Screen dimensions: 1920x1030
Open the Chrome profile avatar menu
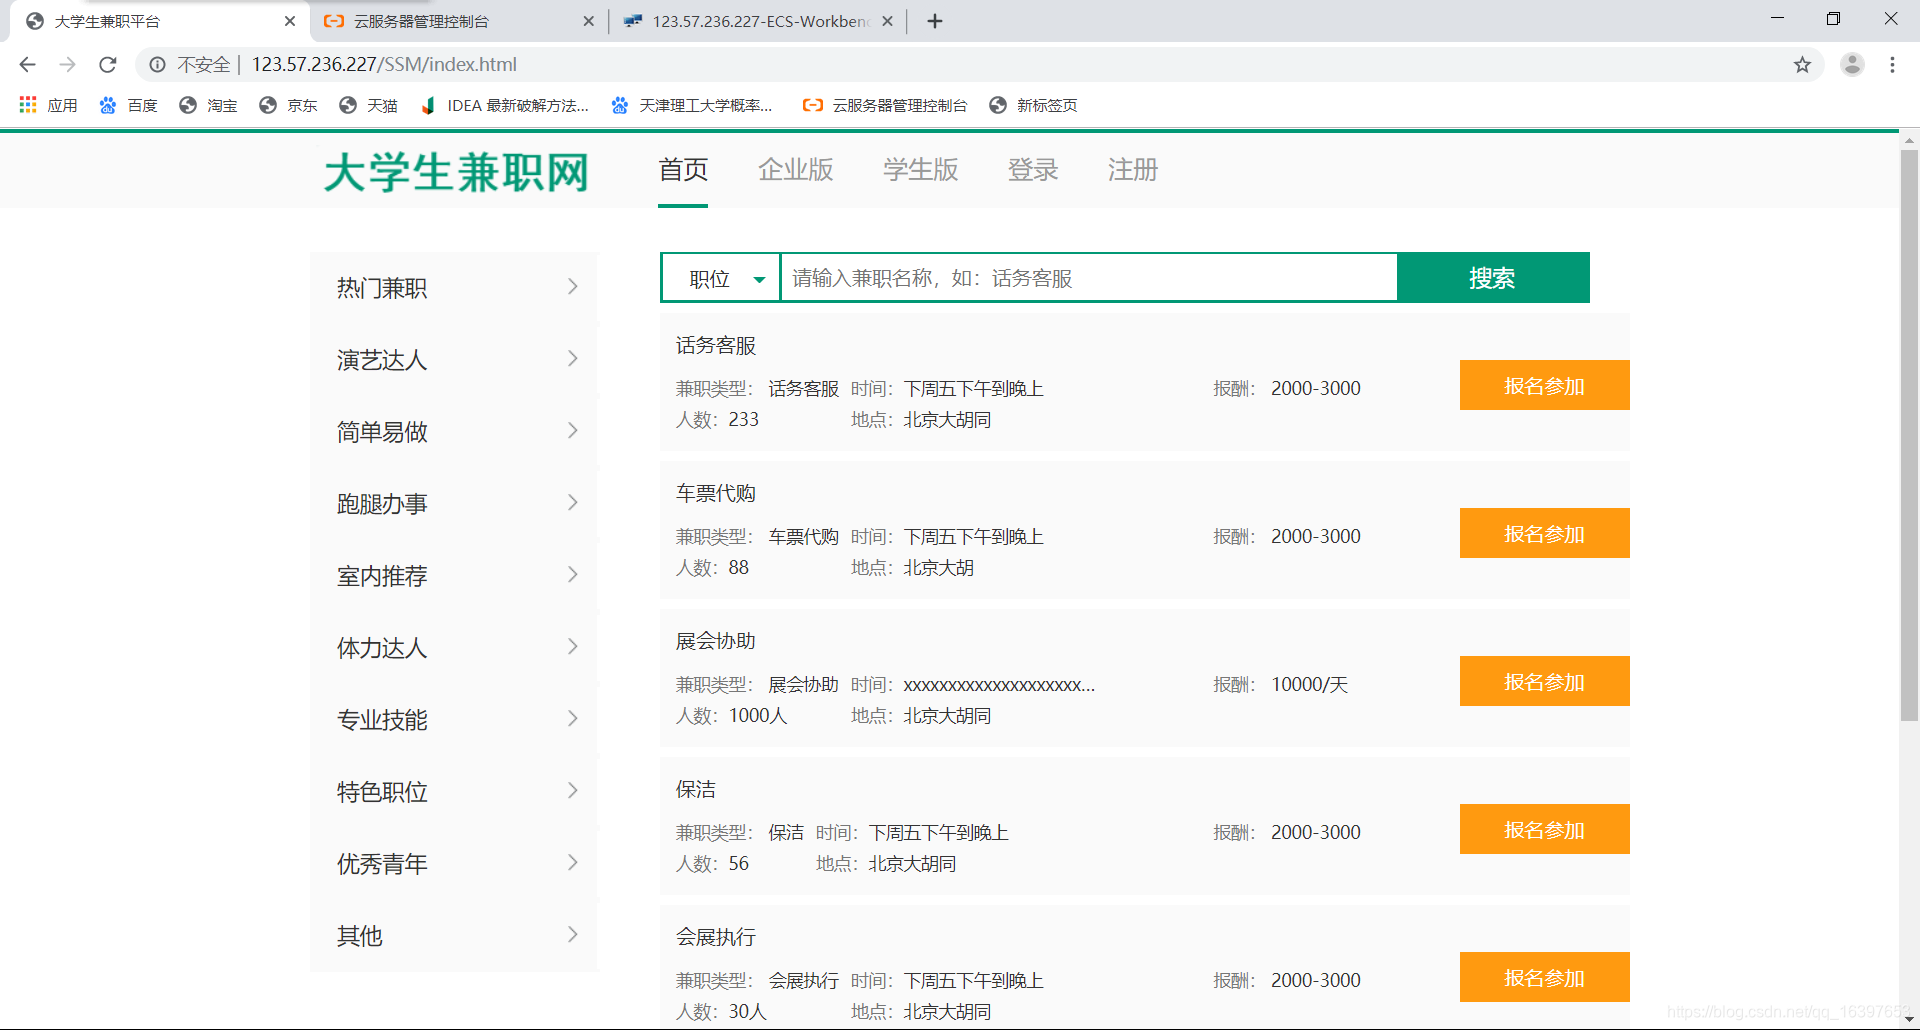coord(1852,65)
